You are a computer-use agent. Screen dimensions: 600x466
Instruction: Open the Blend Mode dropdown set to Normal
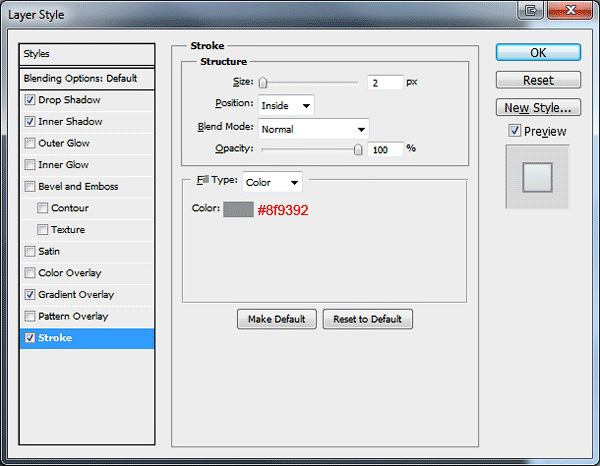pyautogui.click(x=314, y=129)
